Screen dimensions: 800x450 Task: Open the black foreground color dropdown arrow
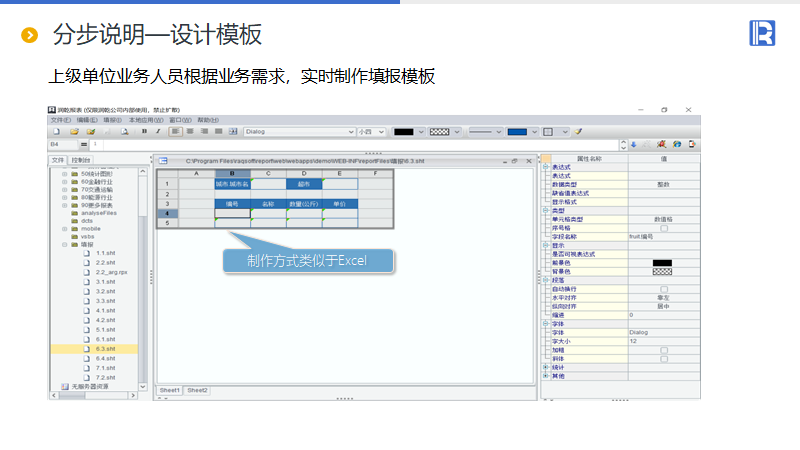tap(421, 132)
